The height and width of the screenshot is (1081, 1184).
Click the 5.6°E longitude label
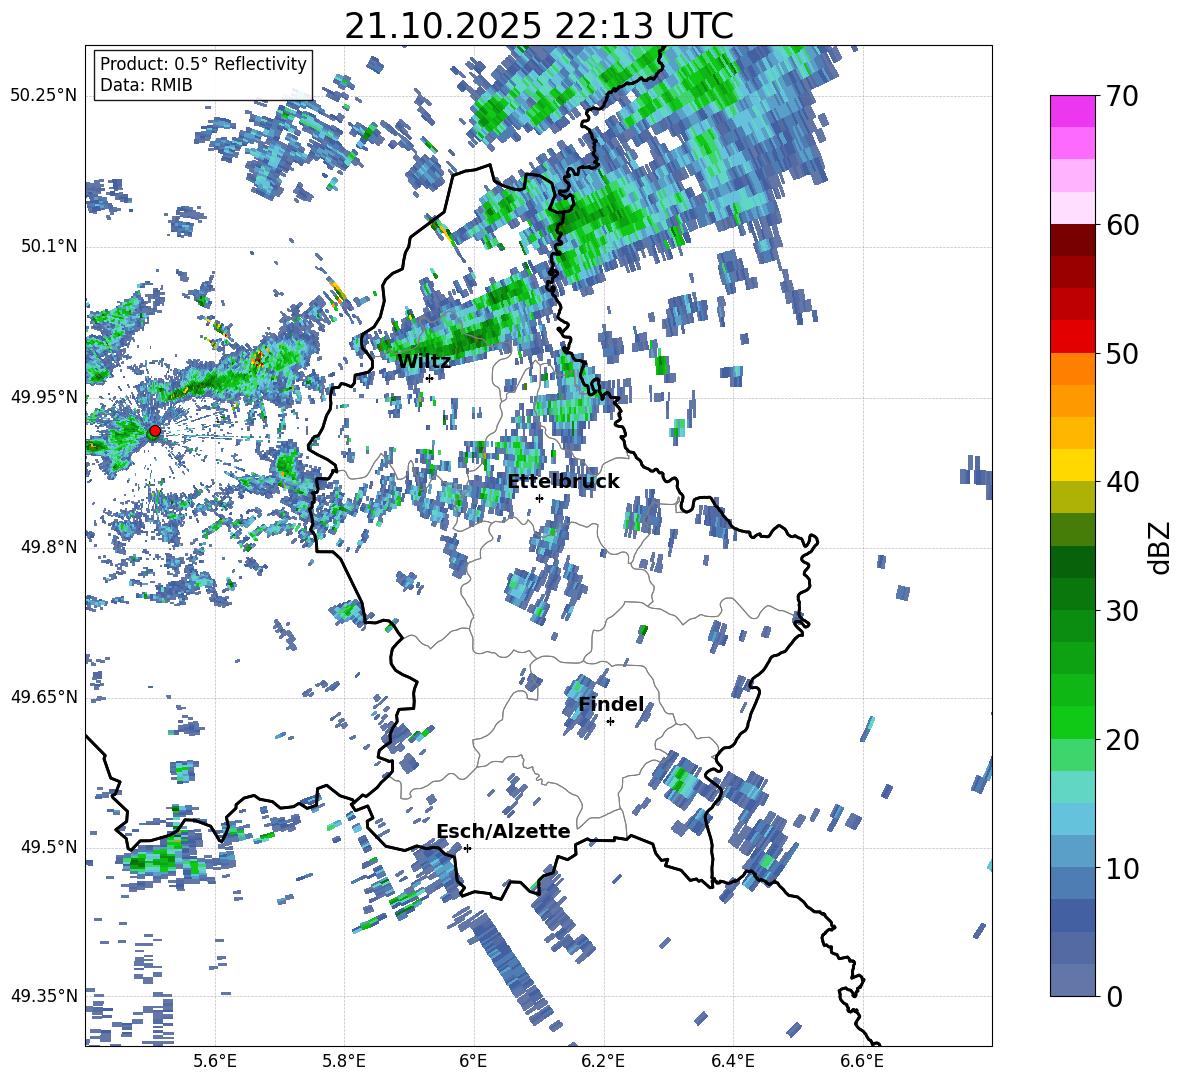pyautogui.click(x=215, y=1062)
